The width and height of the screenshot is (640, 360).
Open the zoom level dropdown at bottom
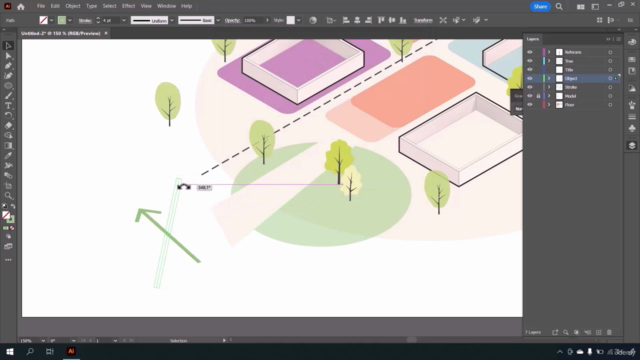pyautogui.click(x=43, y=340)
